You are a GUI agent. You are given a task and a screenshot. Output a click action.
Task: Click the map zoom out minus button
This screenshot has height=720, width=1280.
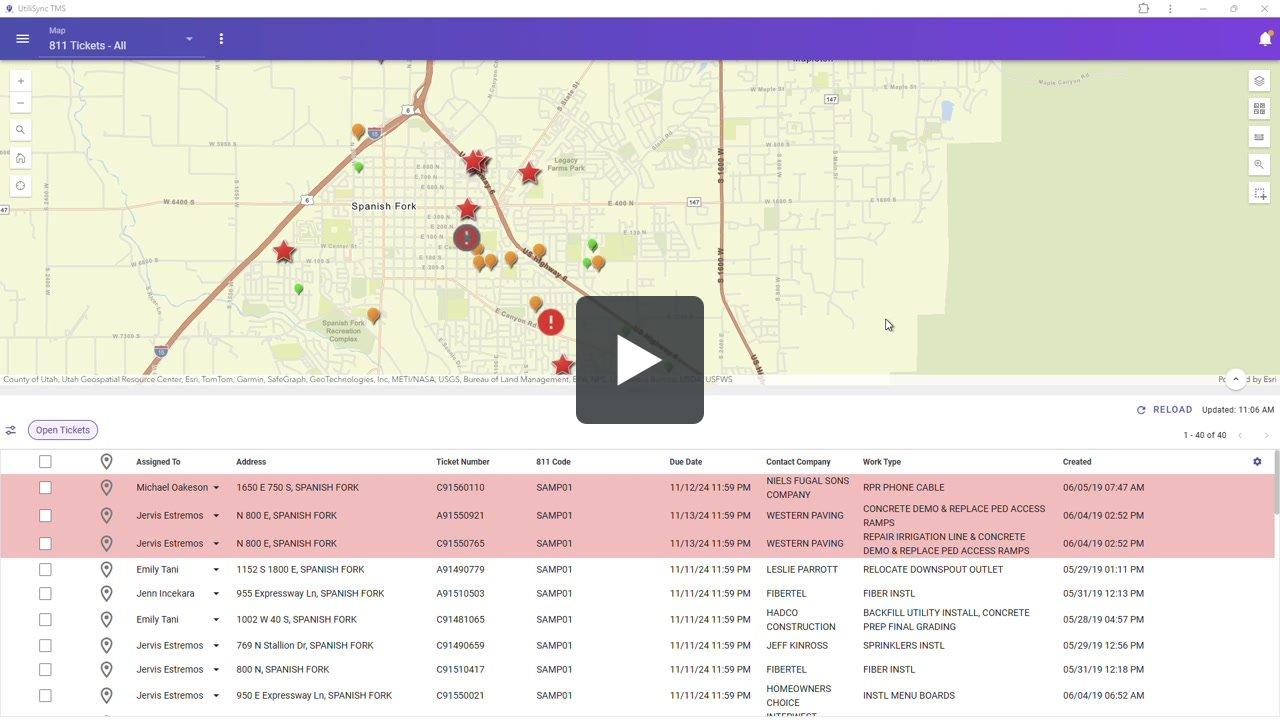(20, 103)
